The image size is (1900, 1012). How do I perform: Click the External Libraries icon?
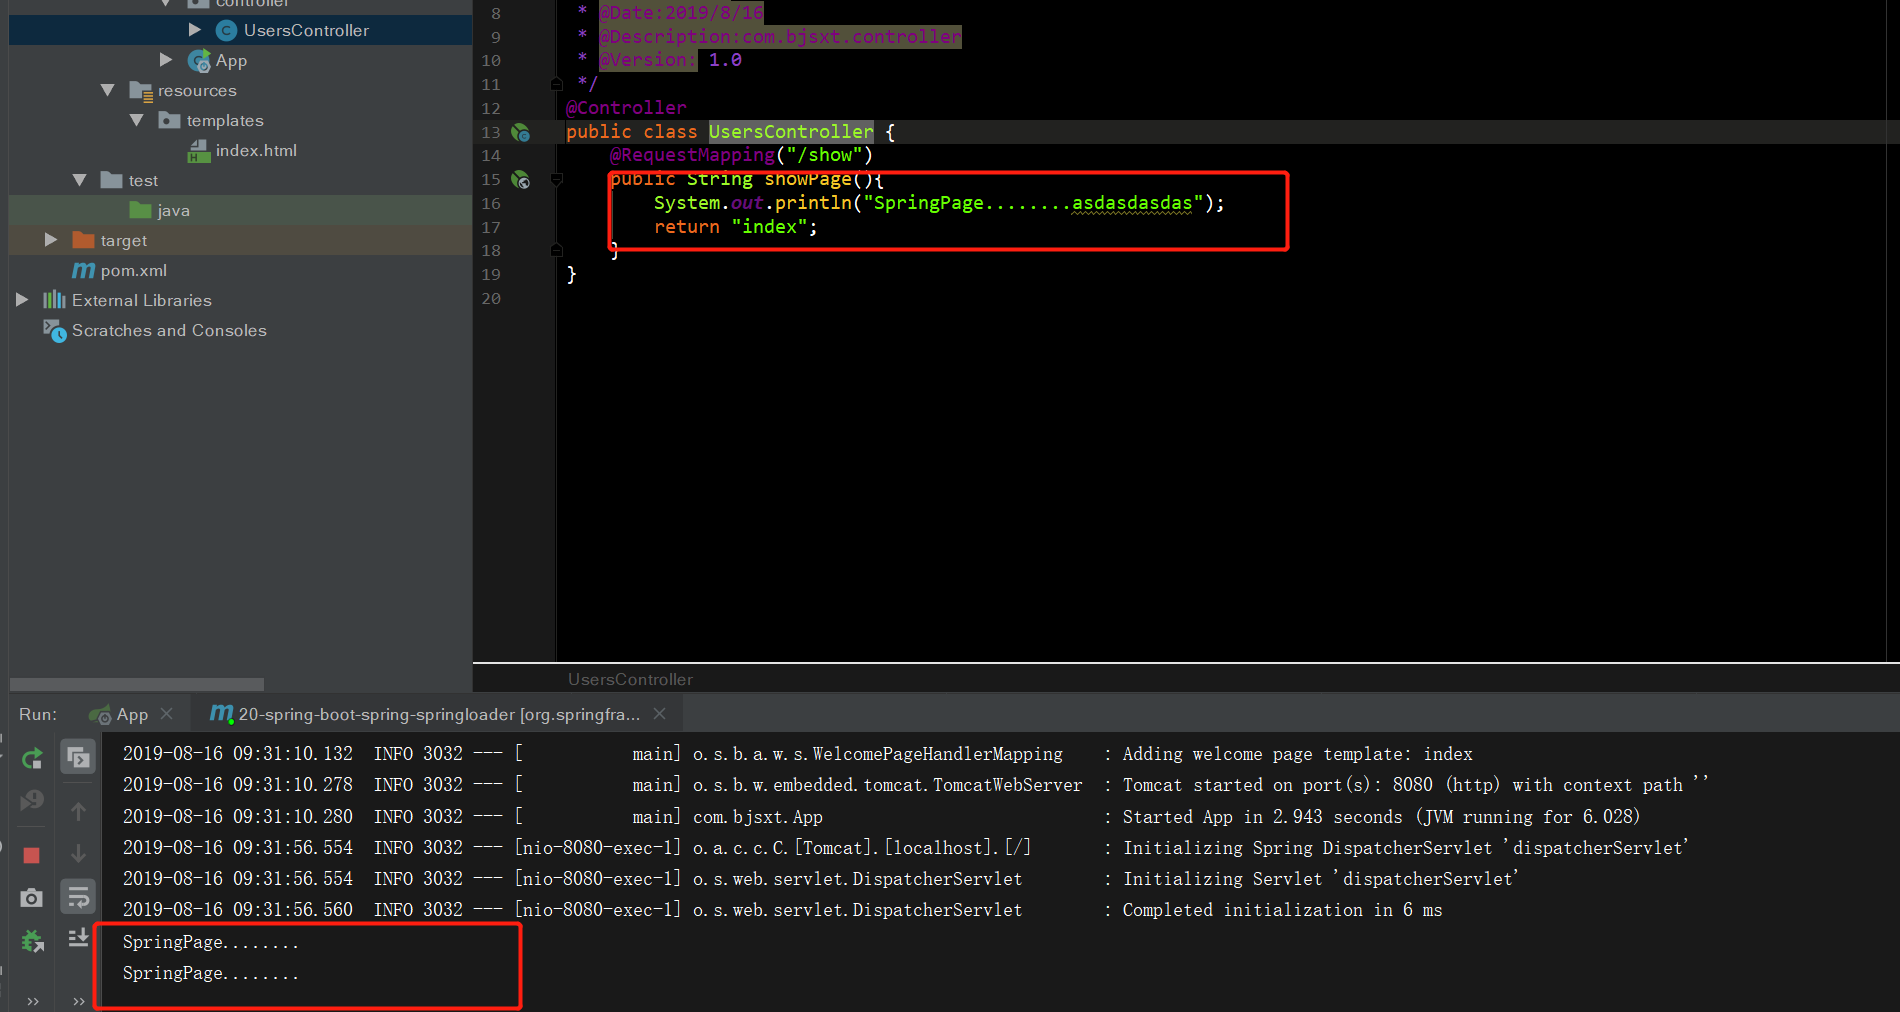pos(54,300)
